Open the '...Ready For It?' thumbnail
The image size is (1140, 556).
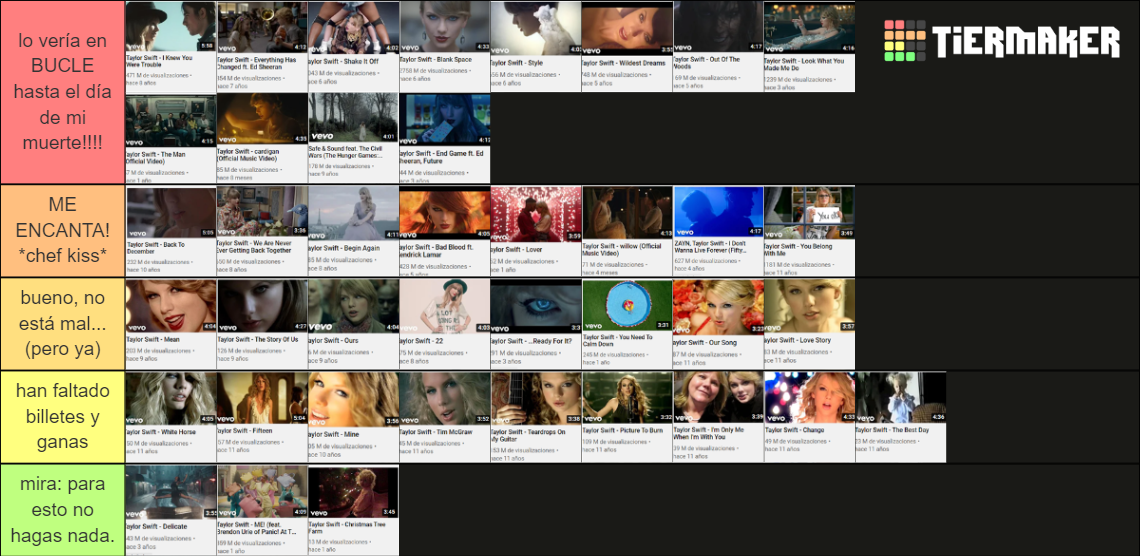click(x=536, y=324)
